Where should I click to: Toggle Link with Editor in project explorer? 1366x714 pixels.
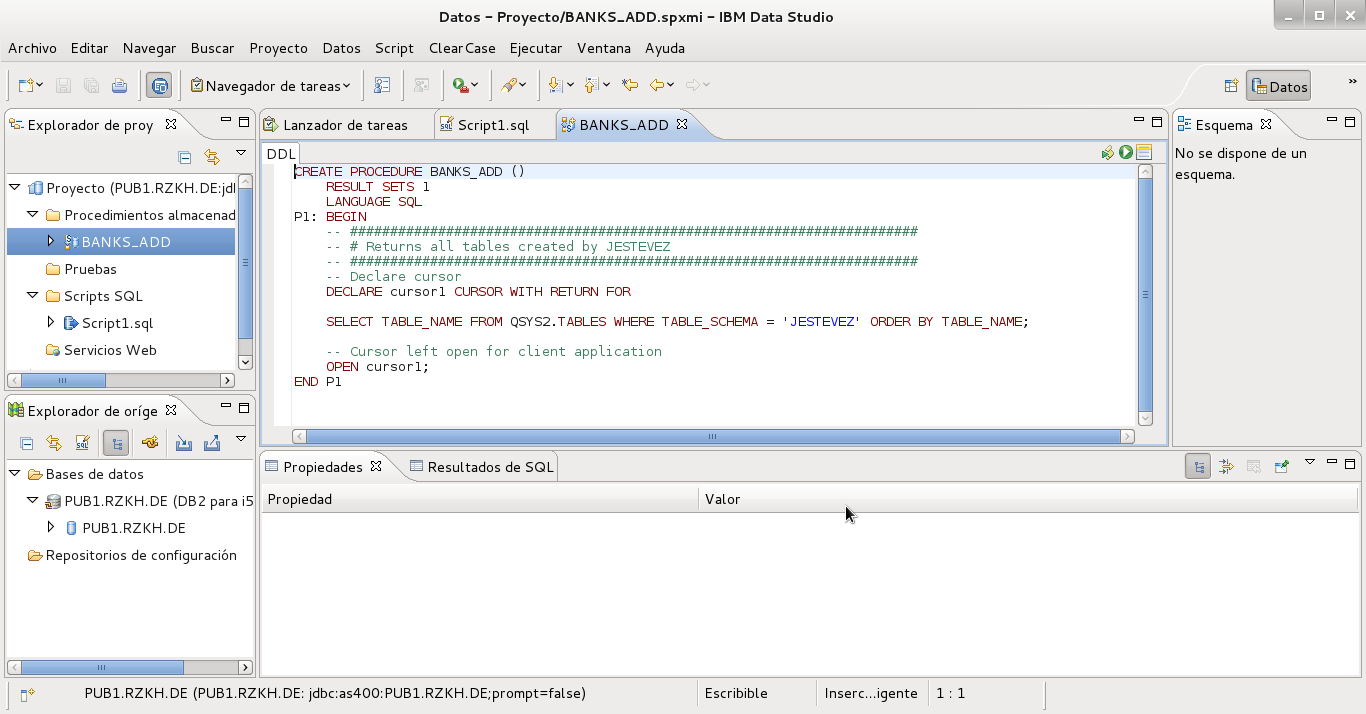coord(212,157)
